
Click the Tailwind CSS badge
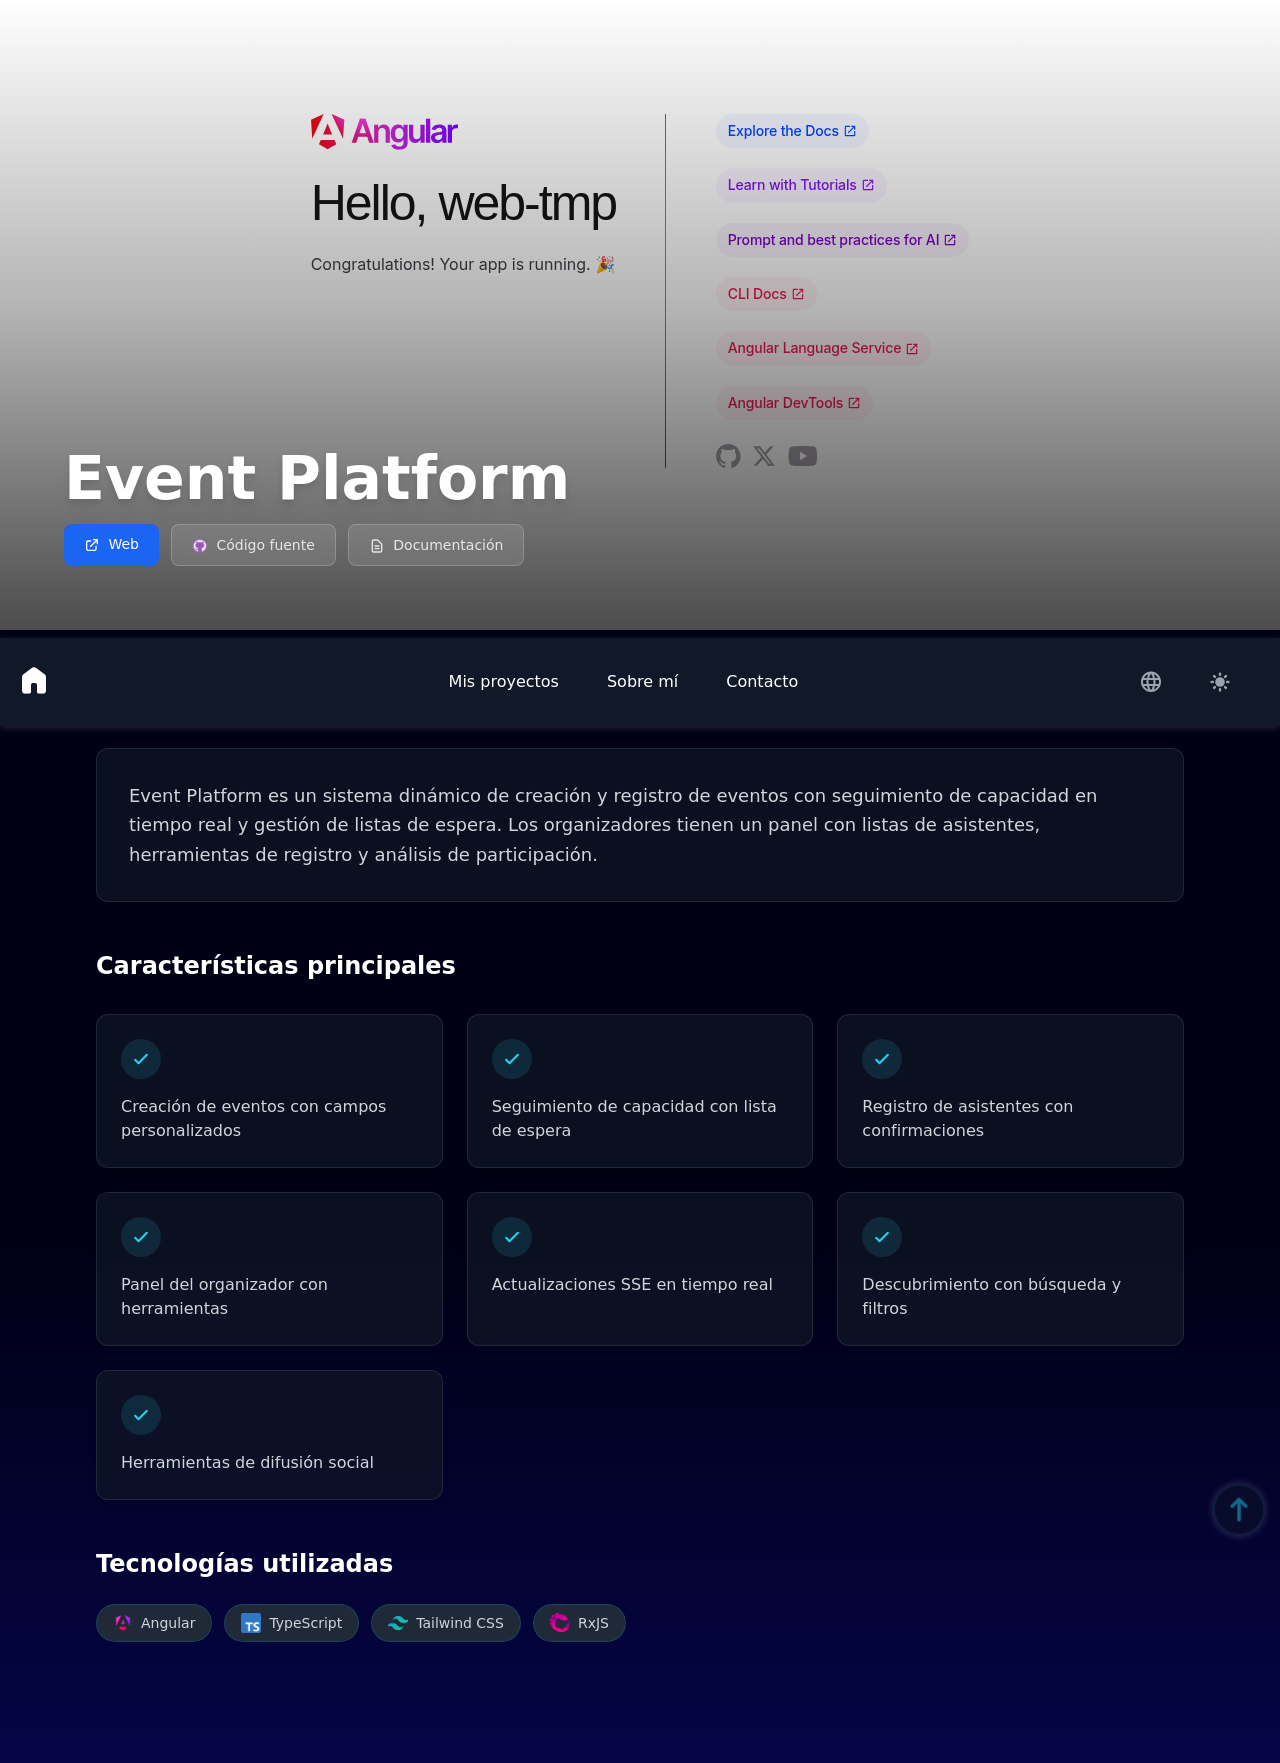tap(446, 1623)
